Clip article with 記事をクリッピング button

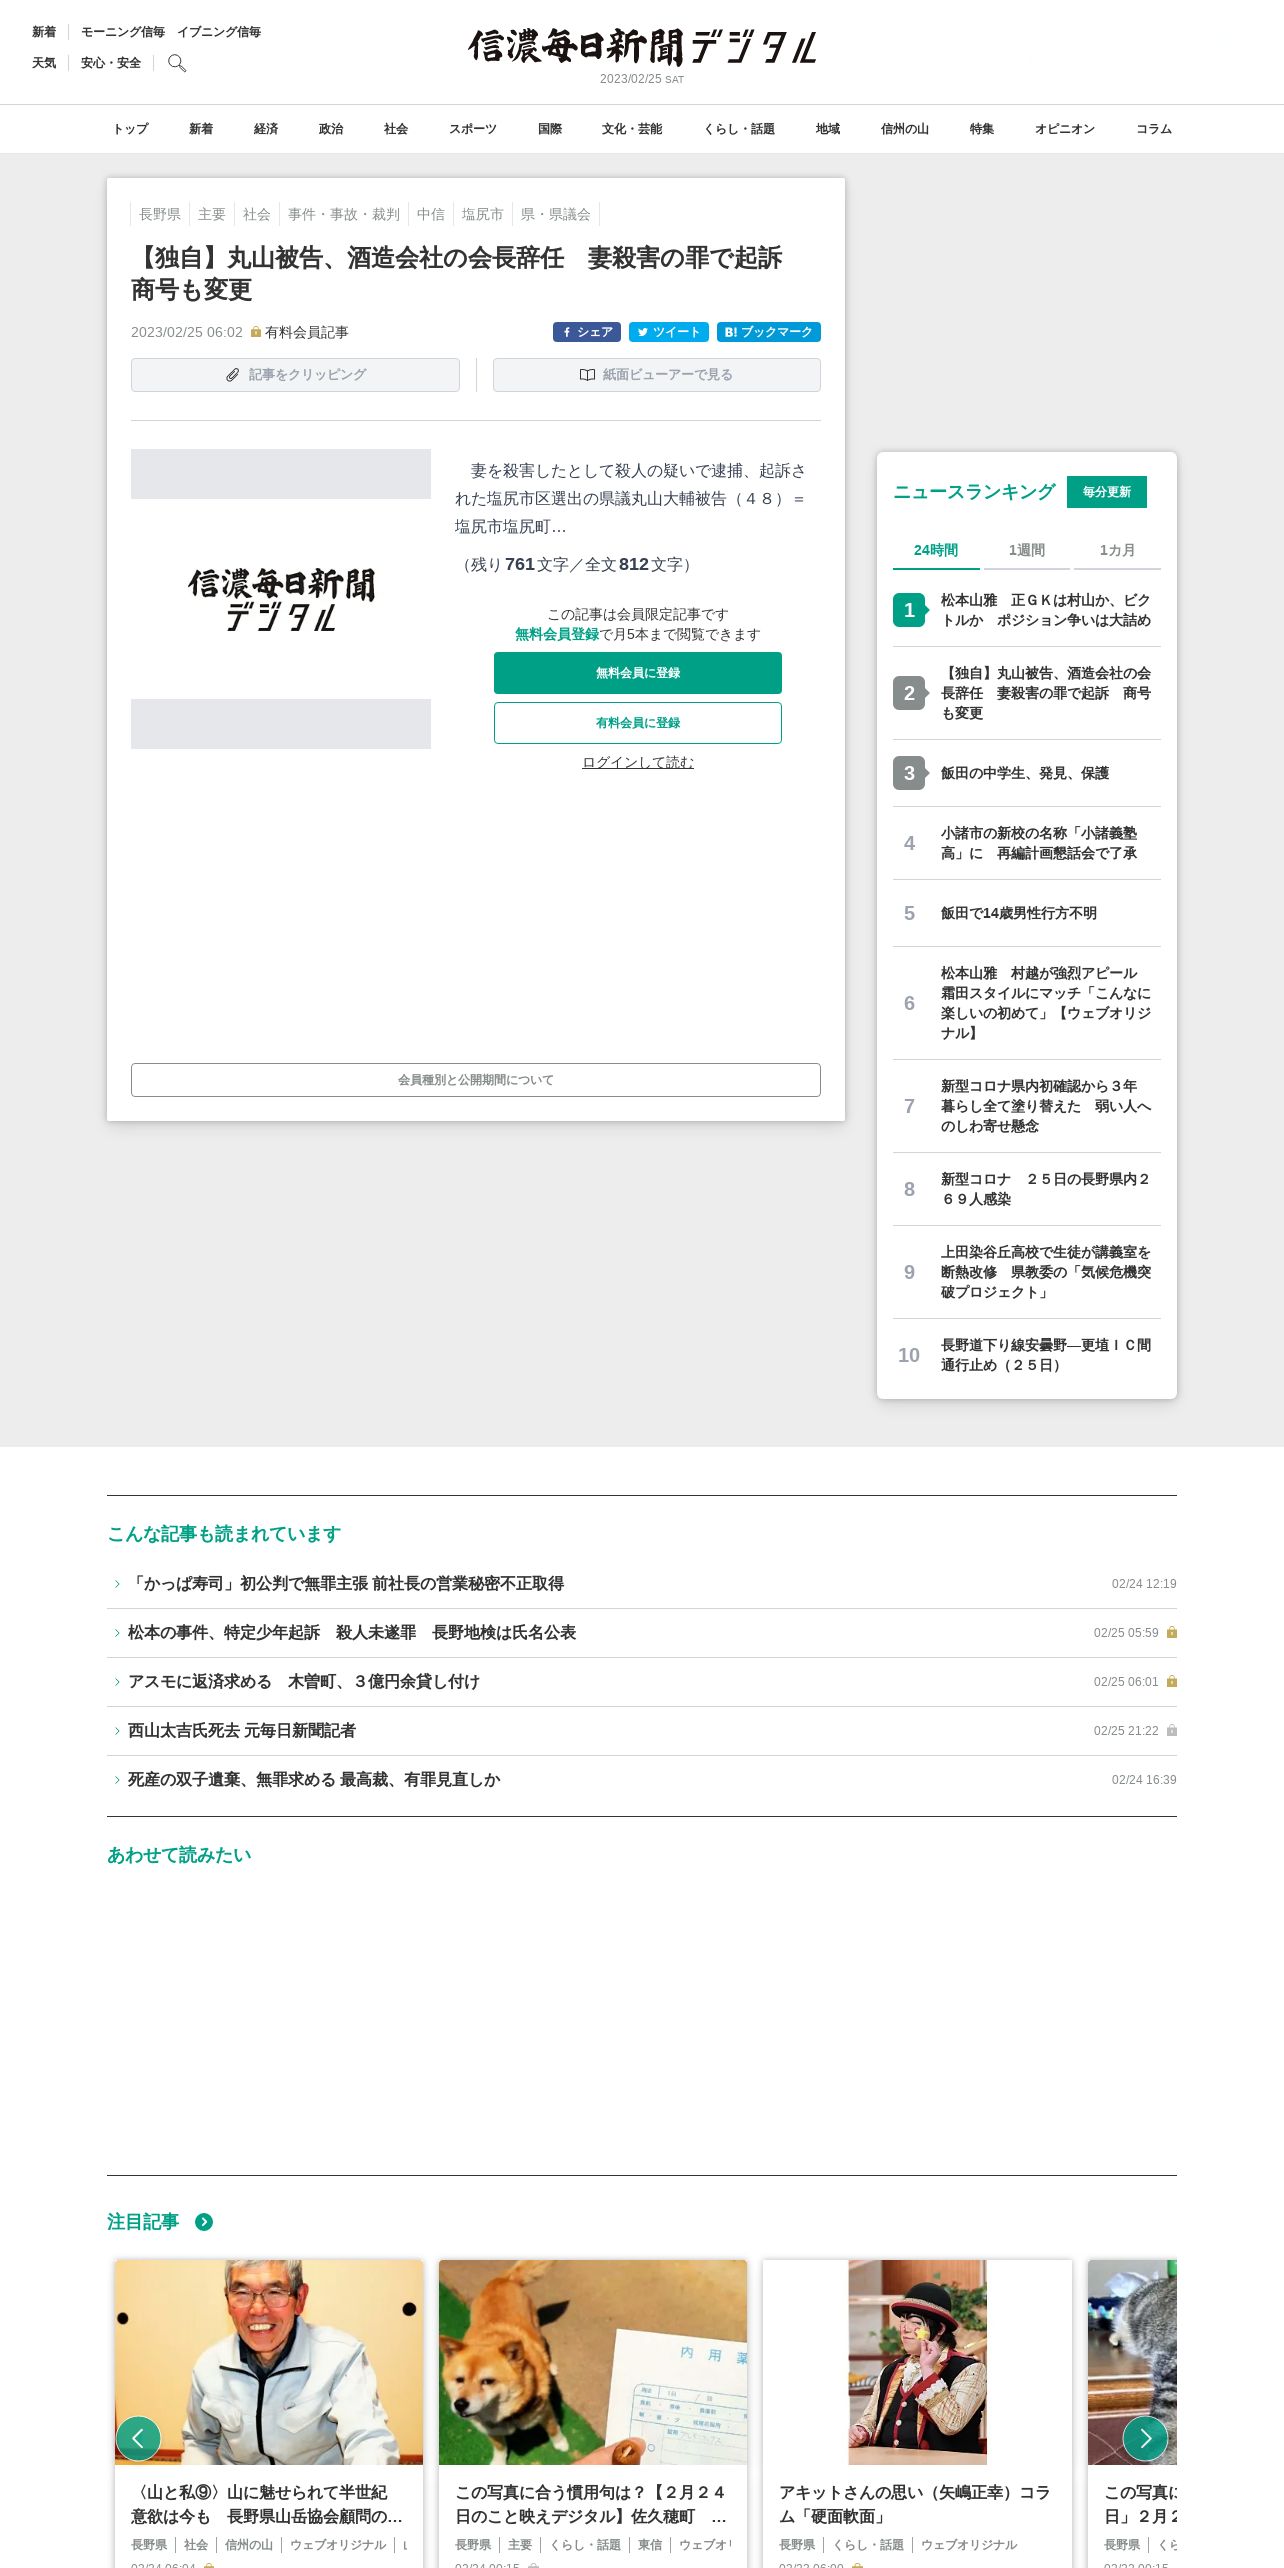(295, 375)
